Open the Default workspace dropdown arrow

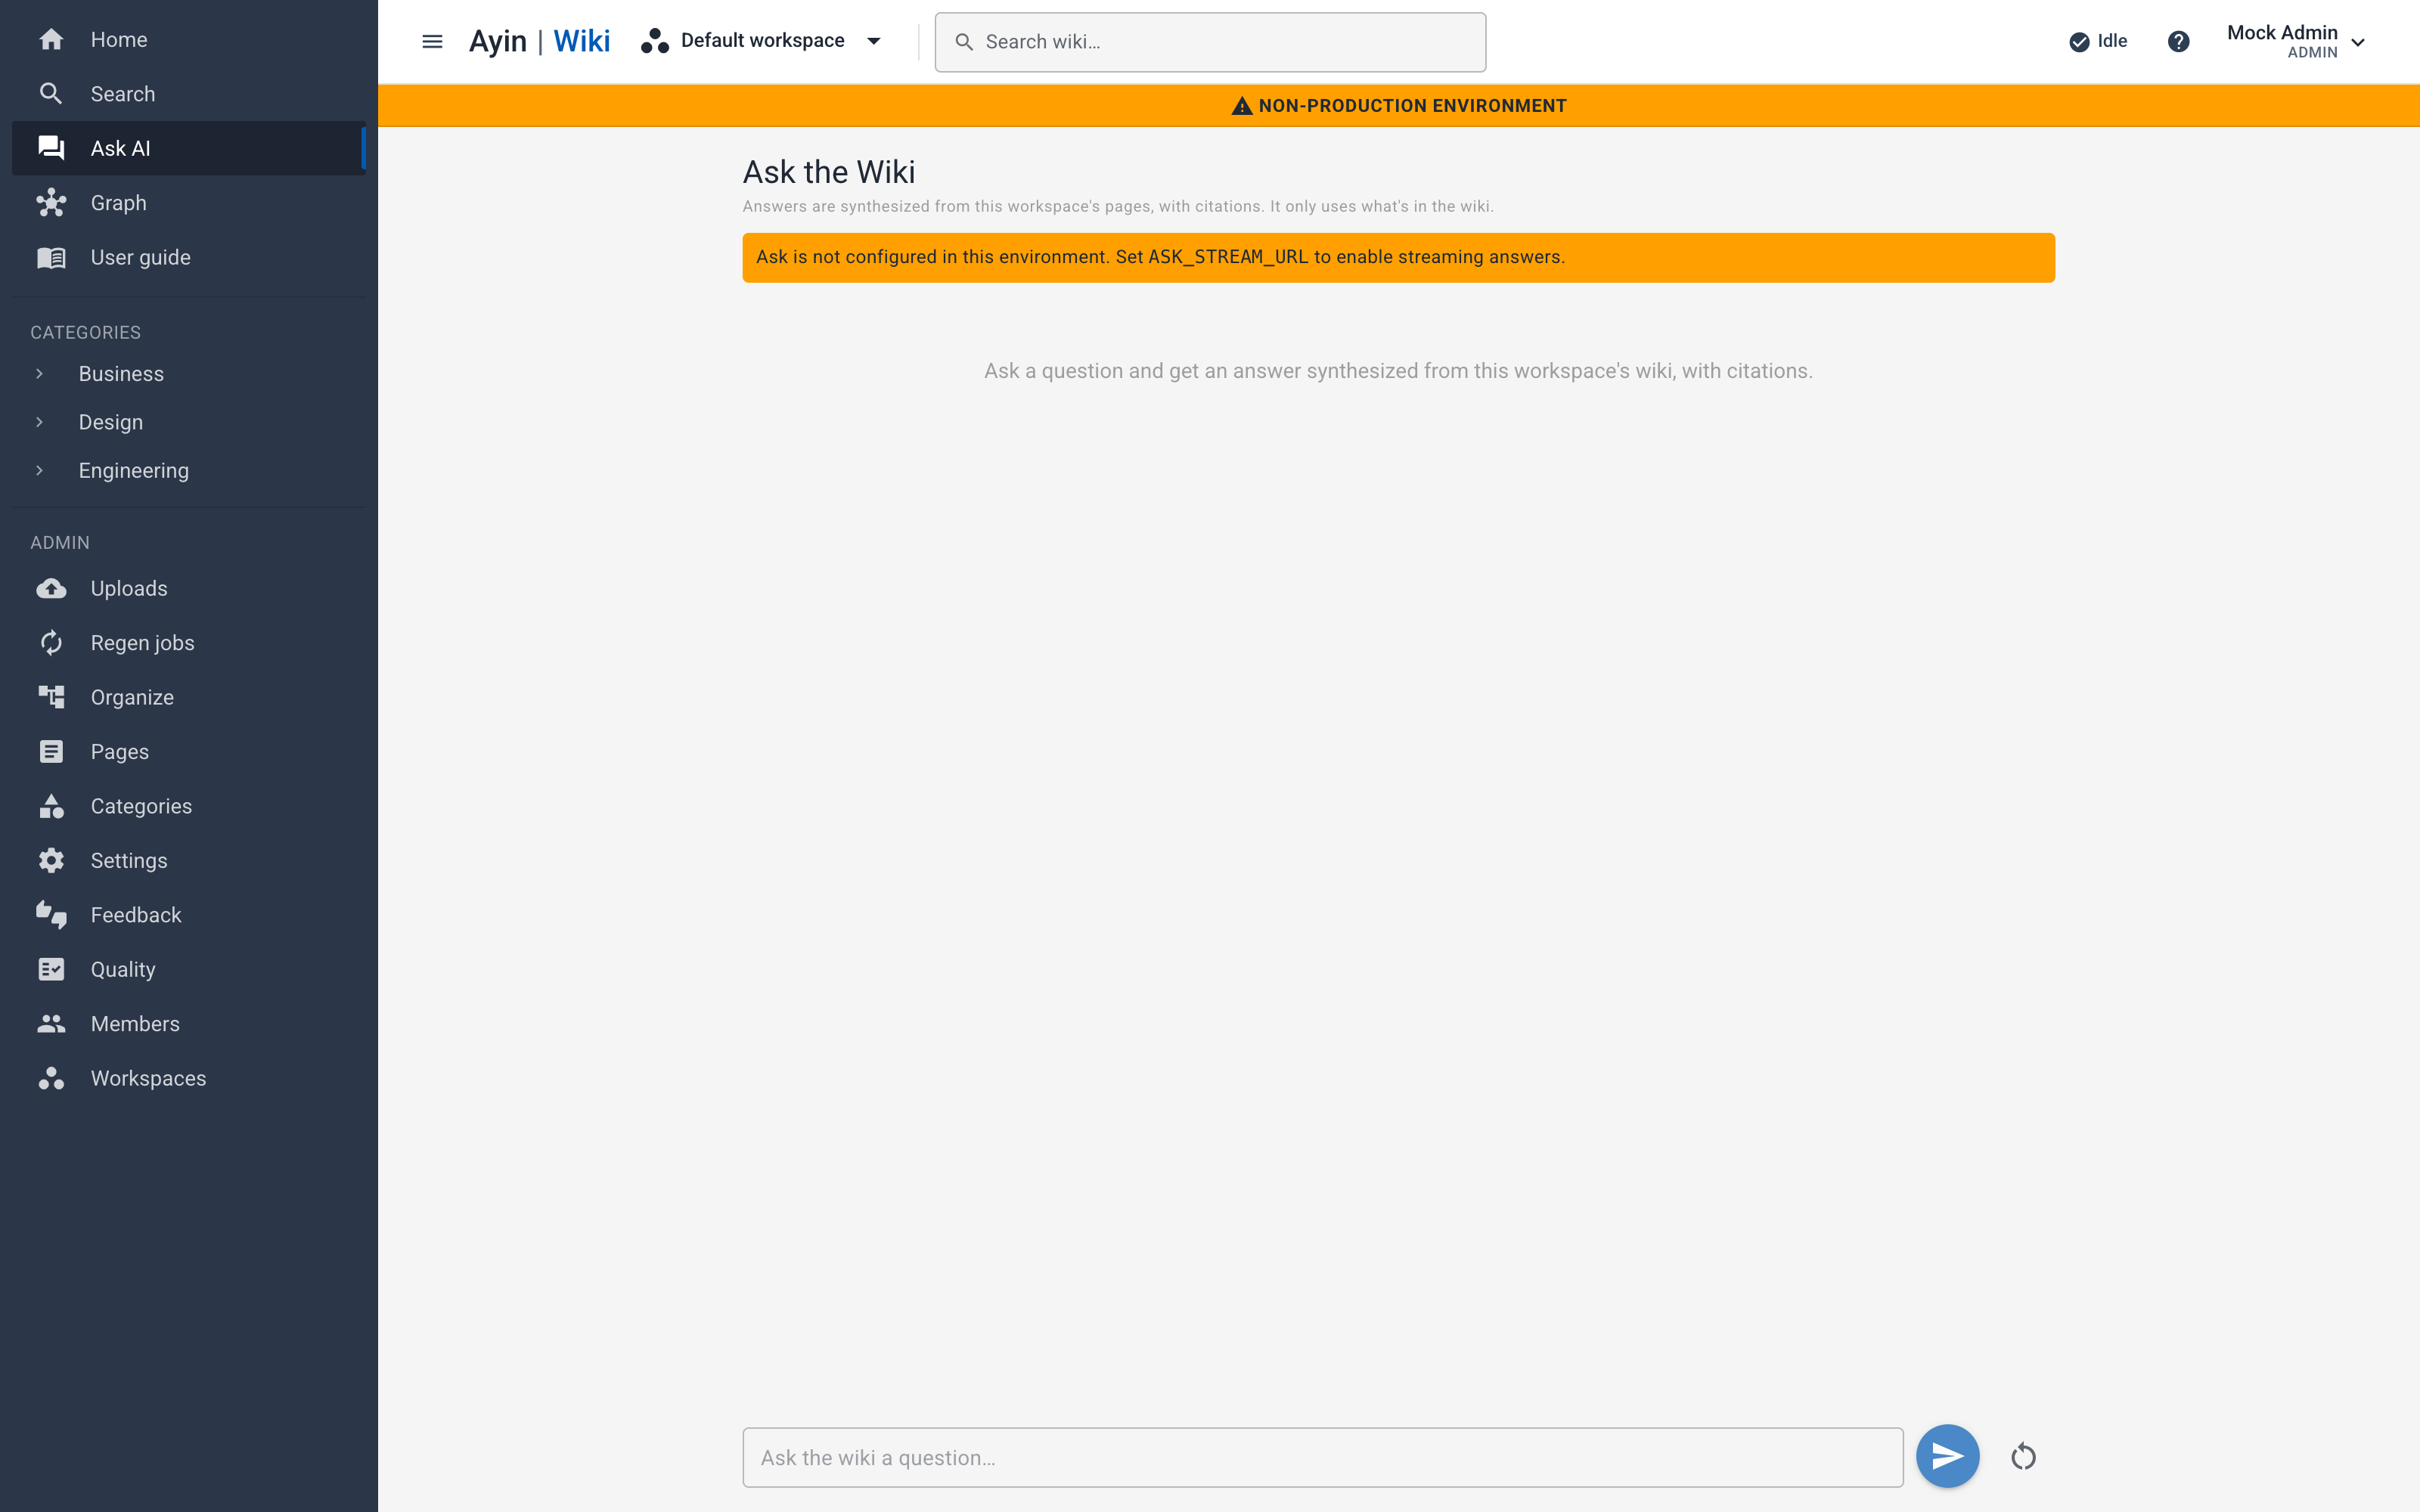click(874, 41)
